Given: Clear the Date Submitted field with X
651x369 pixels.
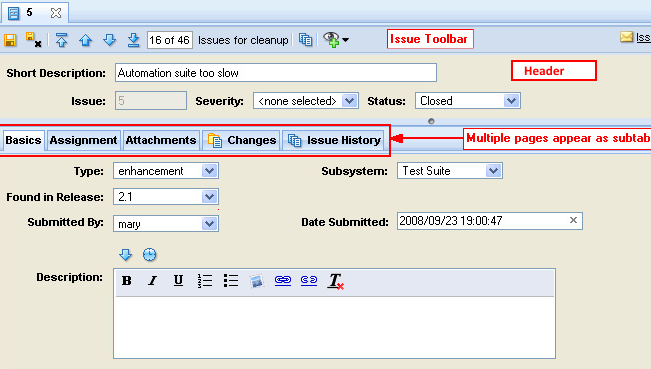Looking at the screenshot, I should (573, 220).
